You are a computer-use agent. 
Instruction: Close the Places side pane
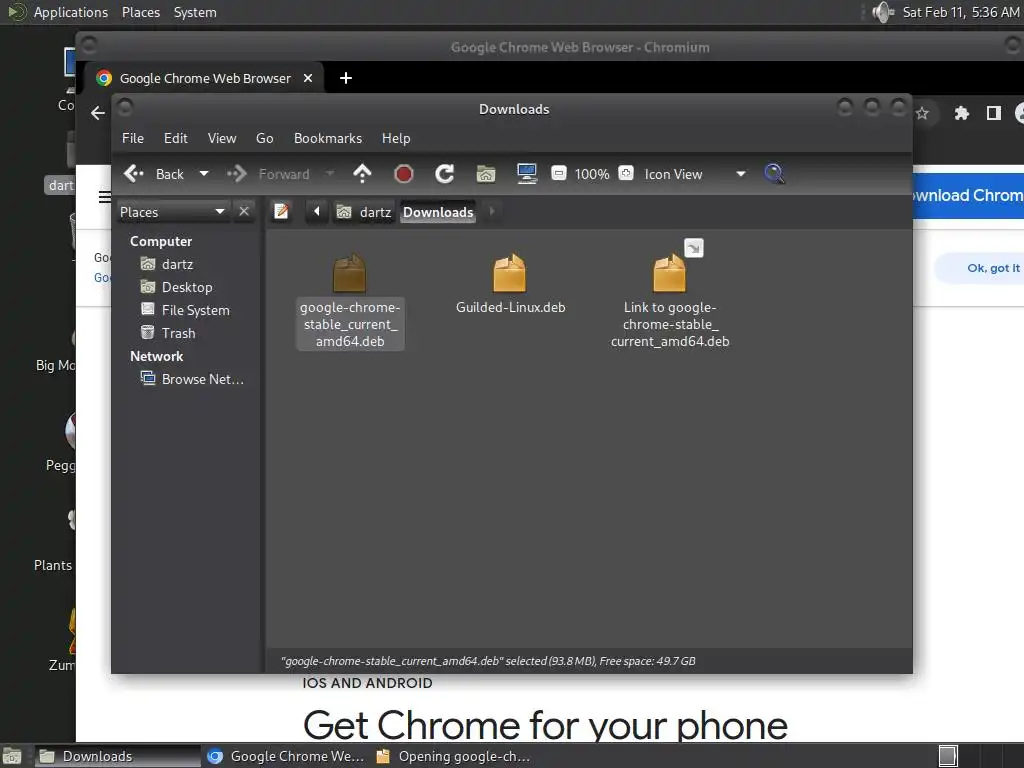(x=244, y=212)
